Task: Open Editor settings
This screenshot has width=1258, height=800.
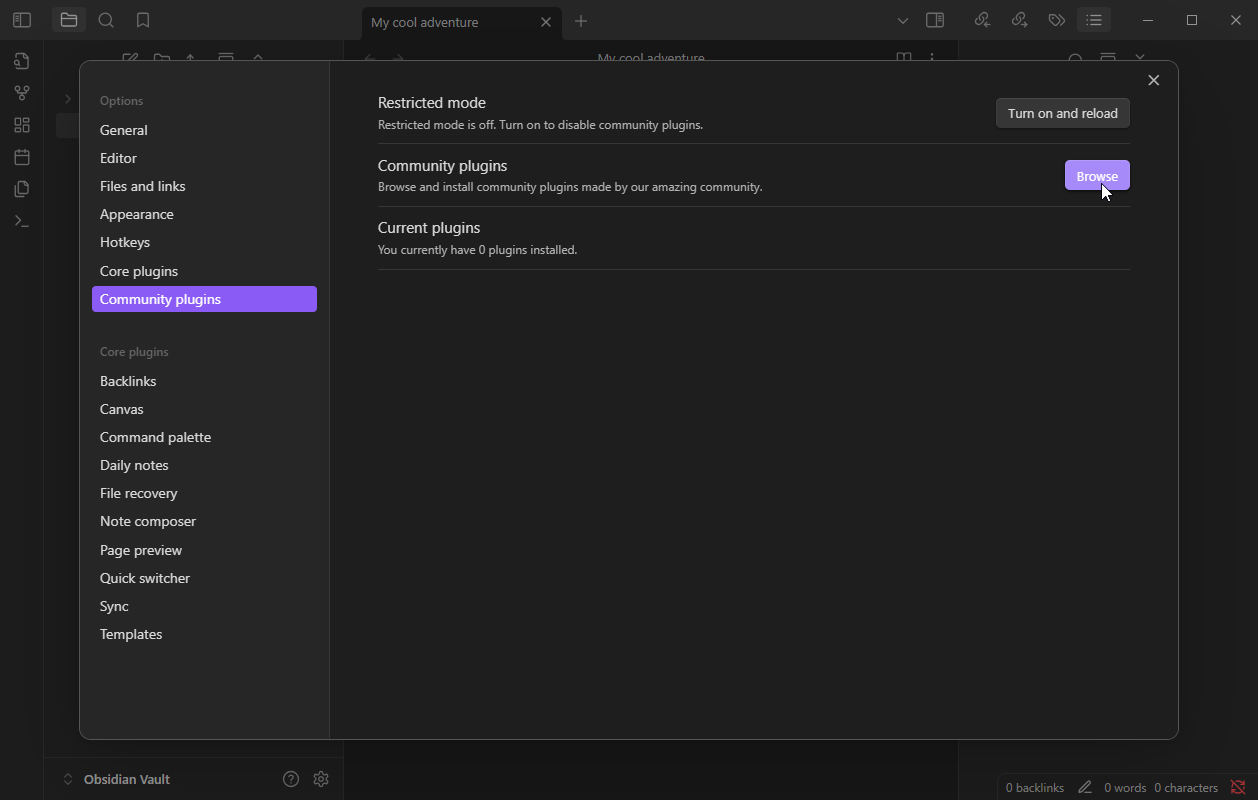Action: pyautogui.click(x=204, y=158)
